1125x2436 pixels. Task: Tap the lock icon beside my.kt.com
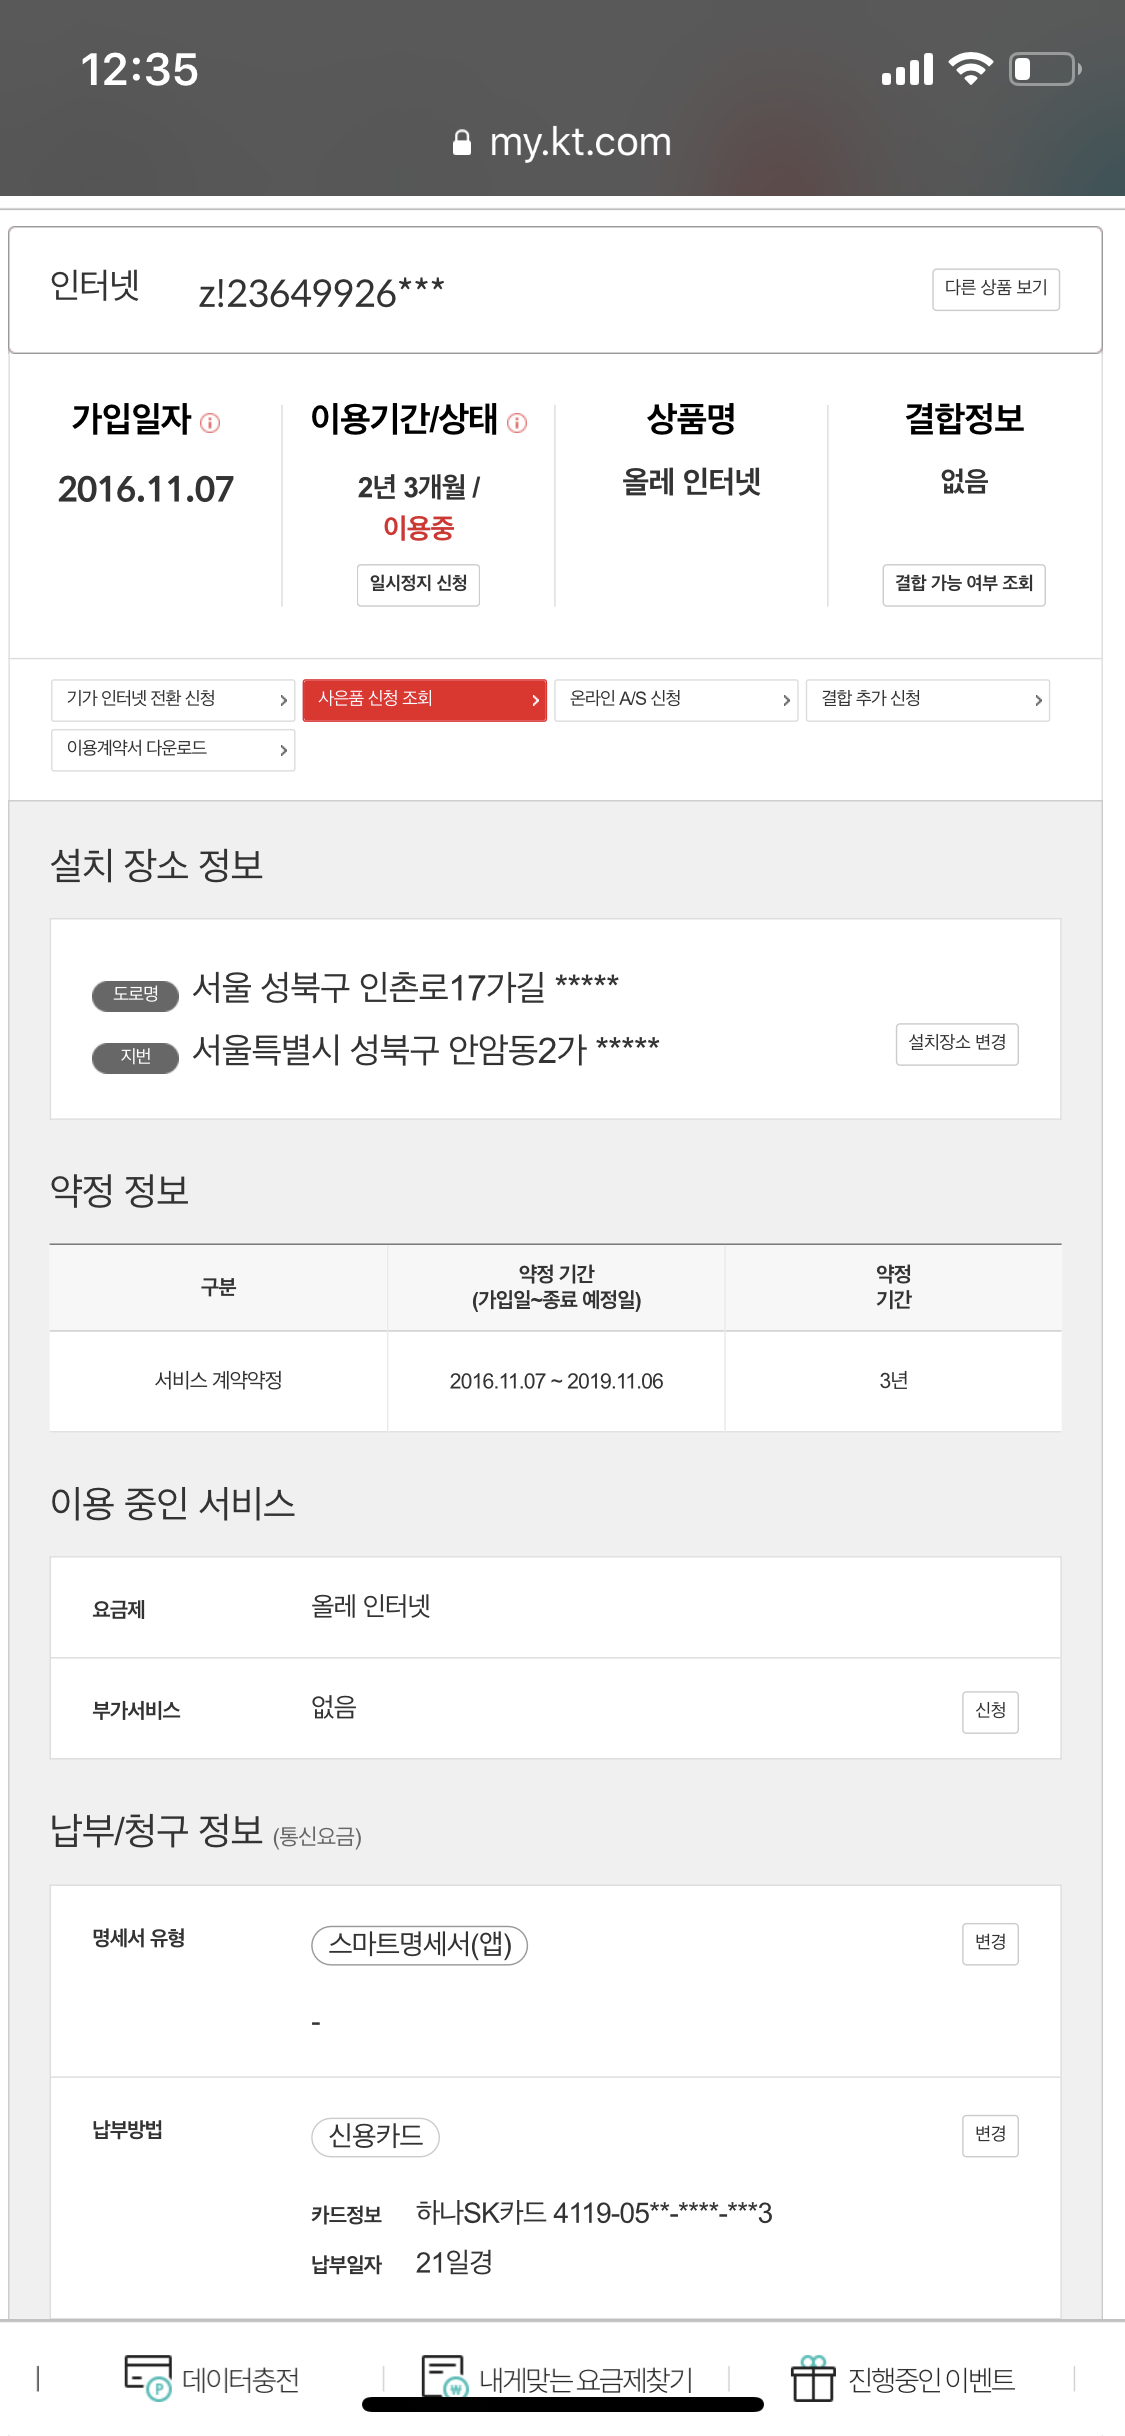[x=461, y=143]
